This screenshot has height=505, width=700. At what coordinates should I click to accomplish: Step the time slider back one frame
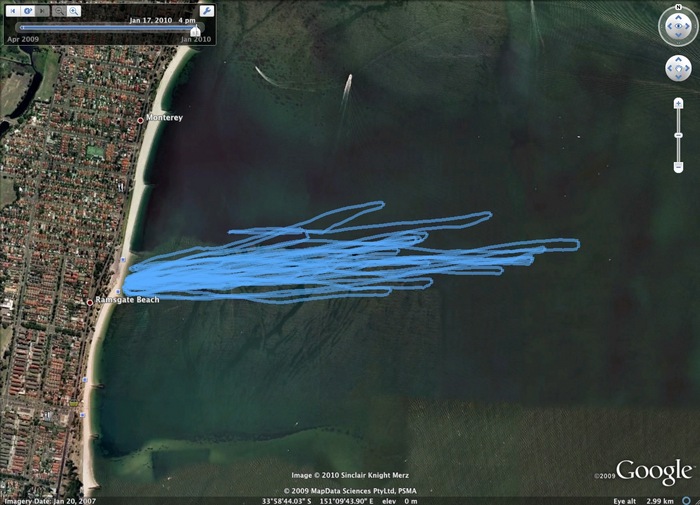click(x=15, y=11)
